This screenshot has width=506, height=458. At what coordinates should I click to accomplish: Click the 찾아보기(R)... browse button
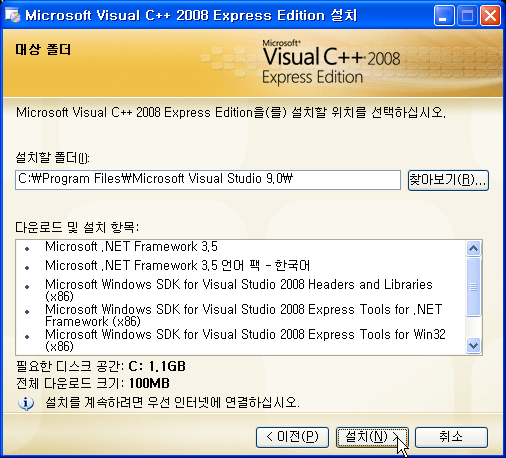tap(448, 180)
